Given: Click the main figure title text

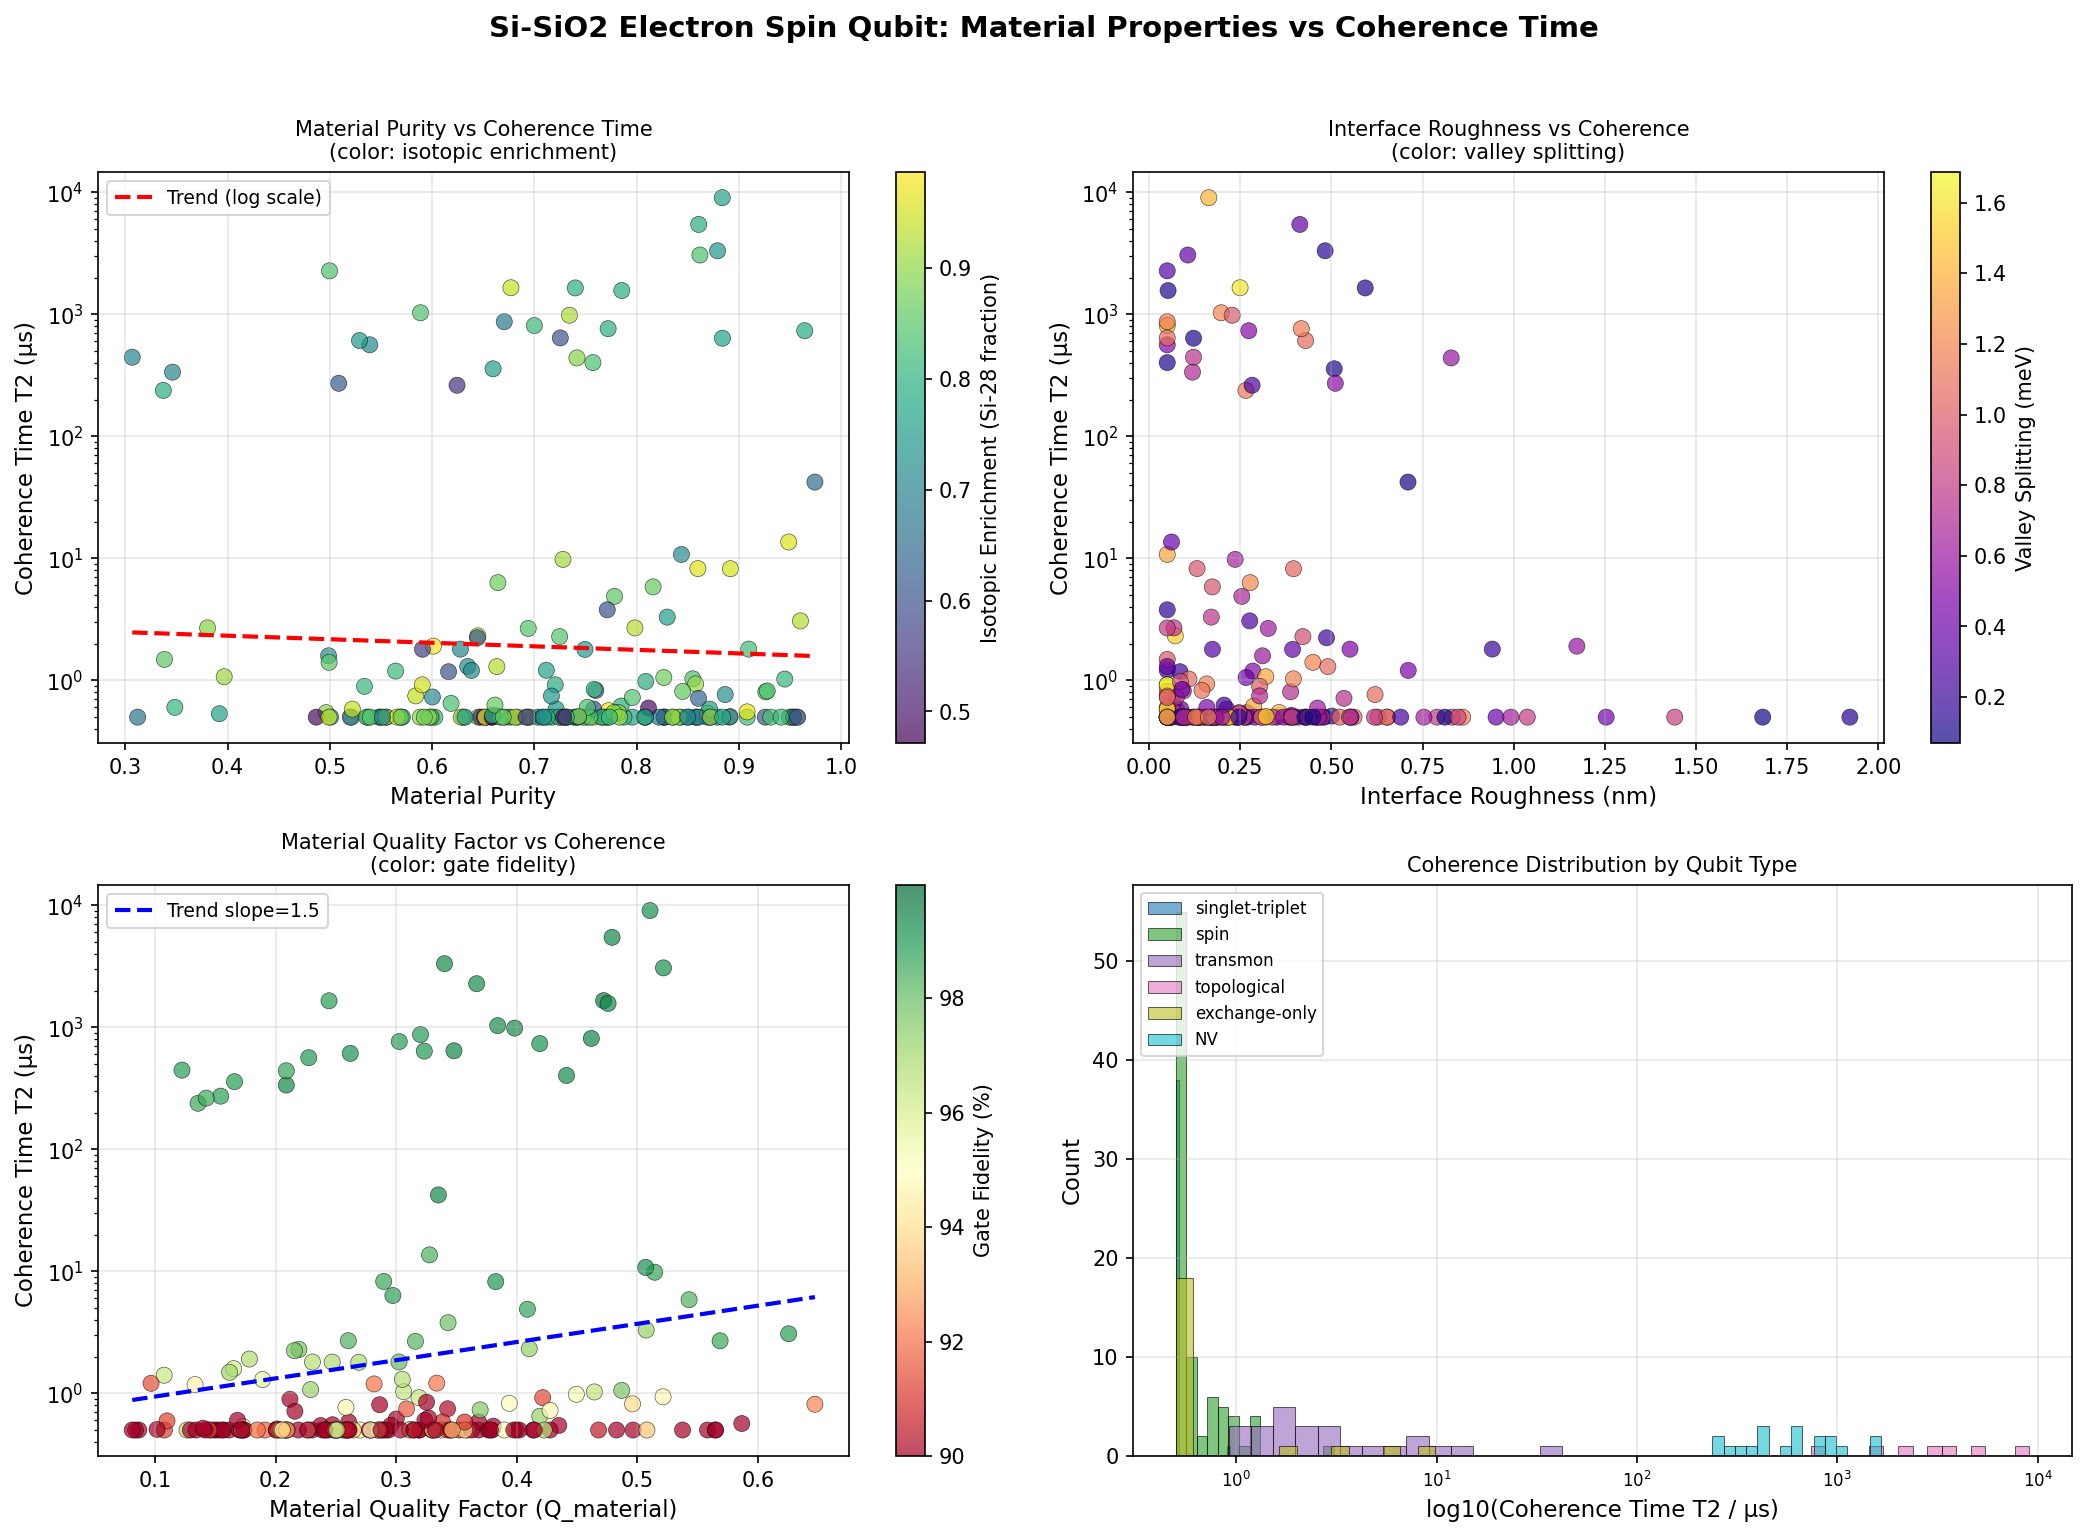Looking at the screenshot, I should tap(1043, 28).
